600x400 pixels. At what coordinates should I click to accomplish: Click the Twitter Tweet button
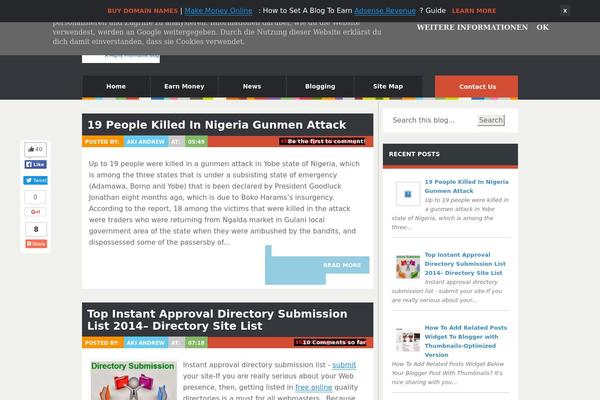tap(36, 180)
